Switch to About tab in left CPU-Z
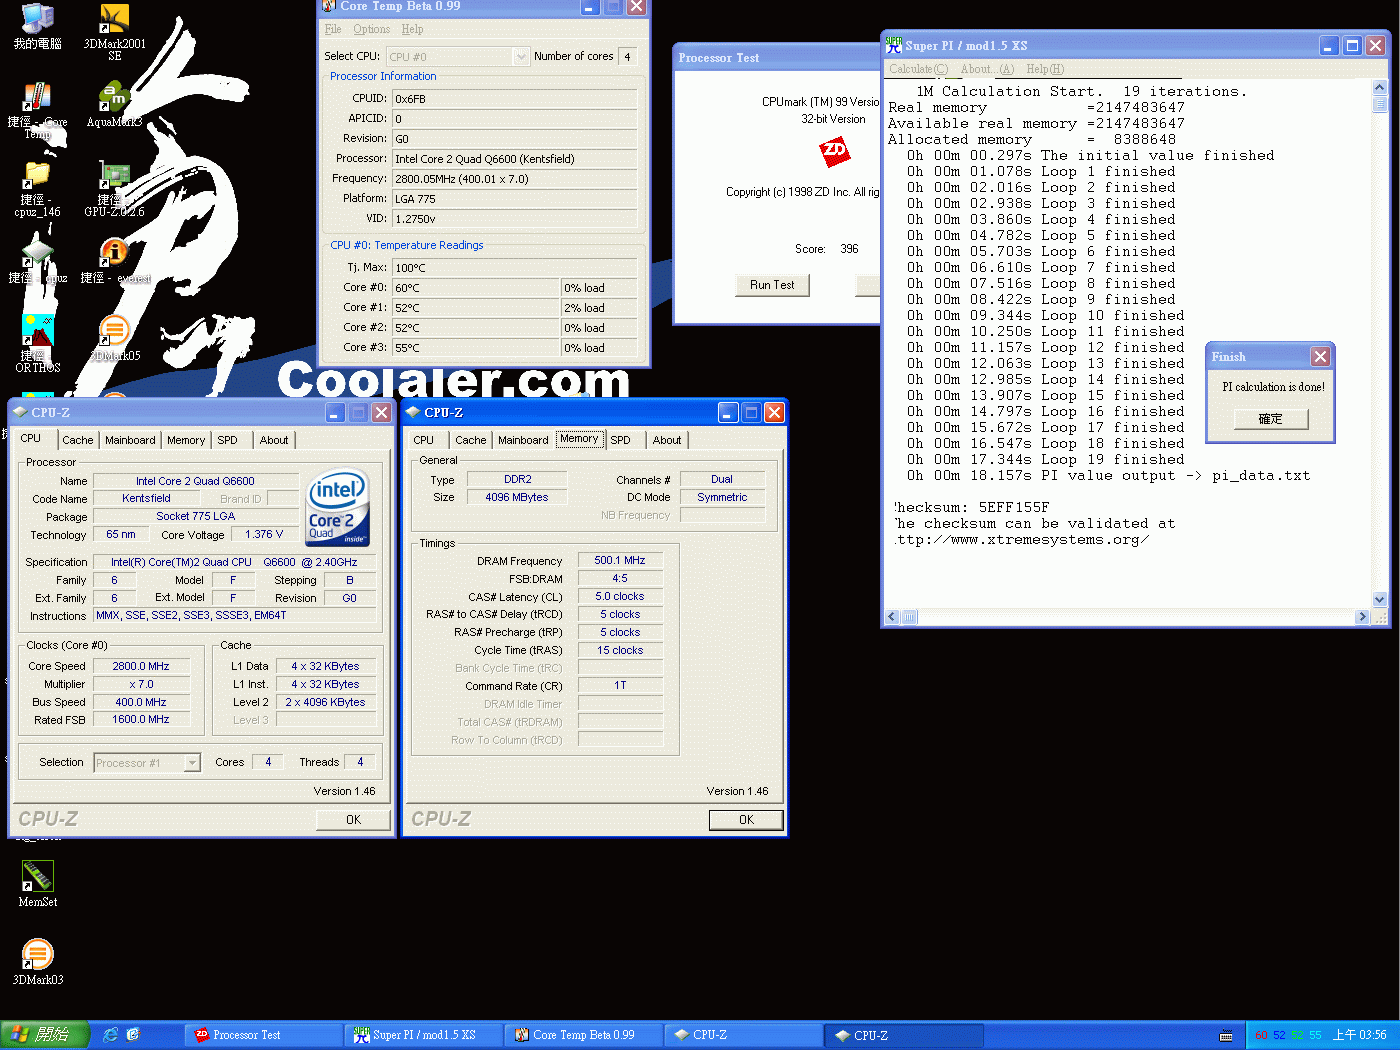This screenshot has width=1400, height=1050. [x=274, y=440]
